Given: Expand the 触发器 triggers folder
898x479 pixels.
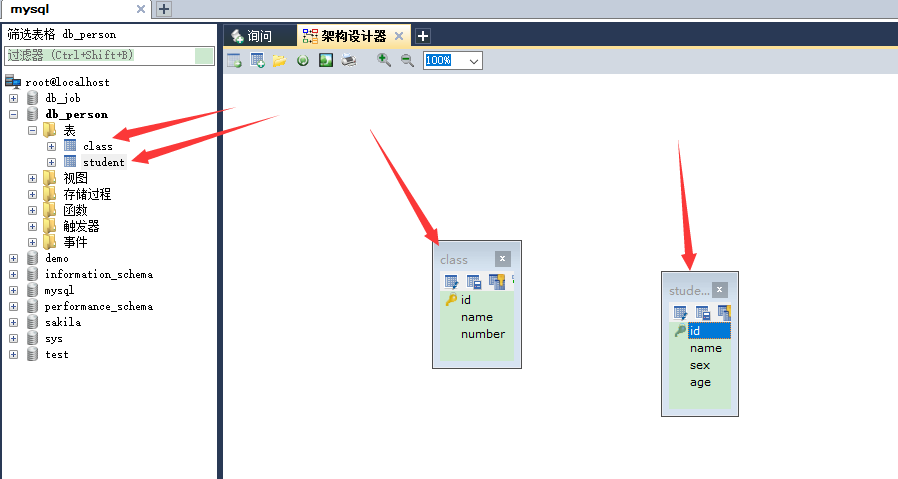Looking at the screenshot, I should (x=32, y=226).
